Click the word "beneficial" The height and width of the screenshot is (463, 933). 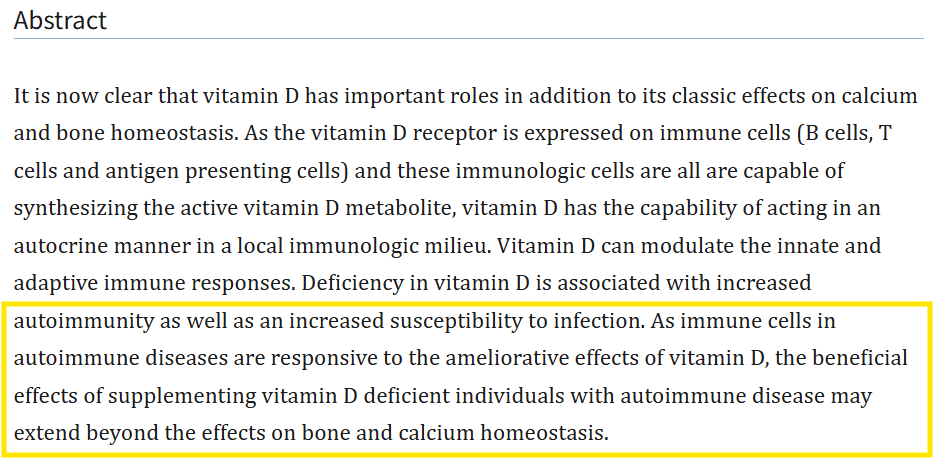pyautogui.click(x=857, y=358)
